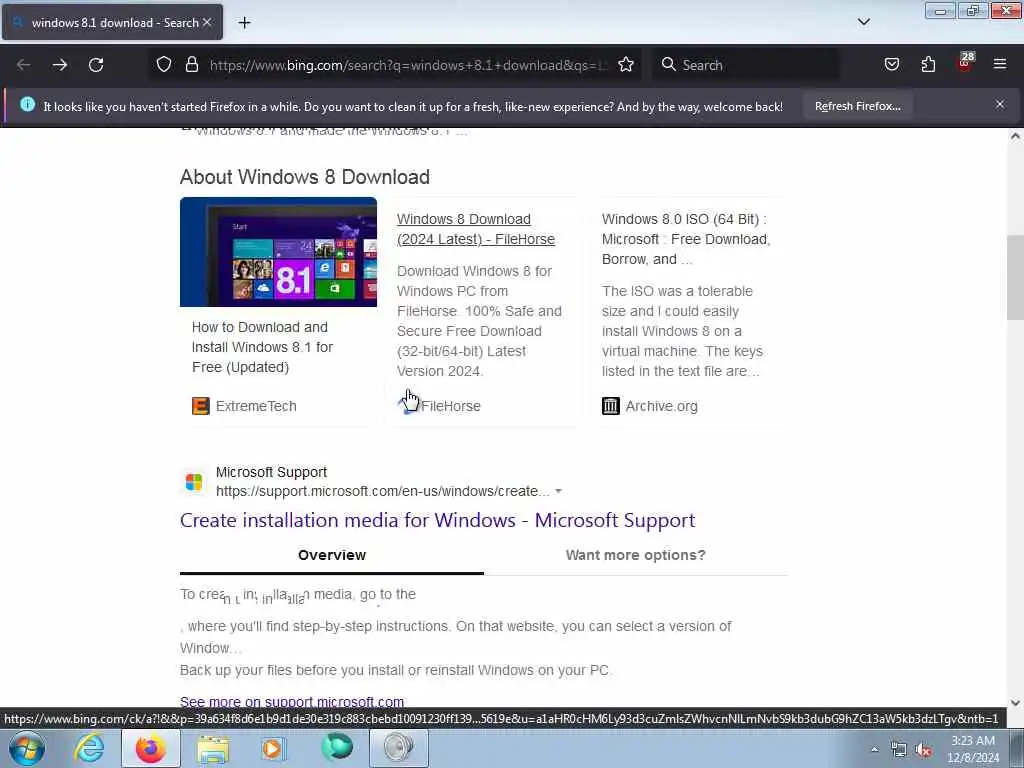Close the windows 8.1 download tab

[207, 22]
